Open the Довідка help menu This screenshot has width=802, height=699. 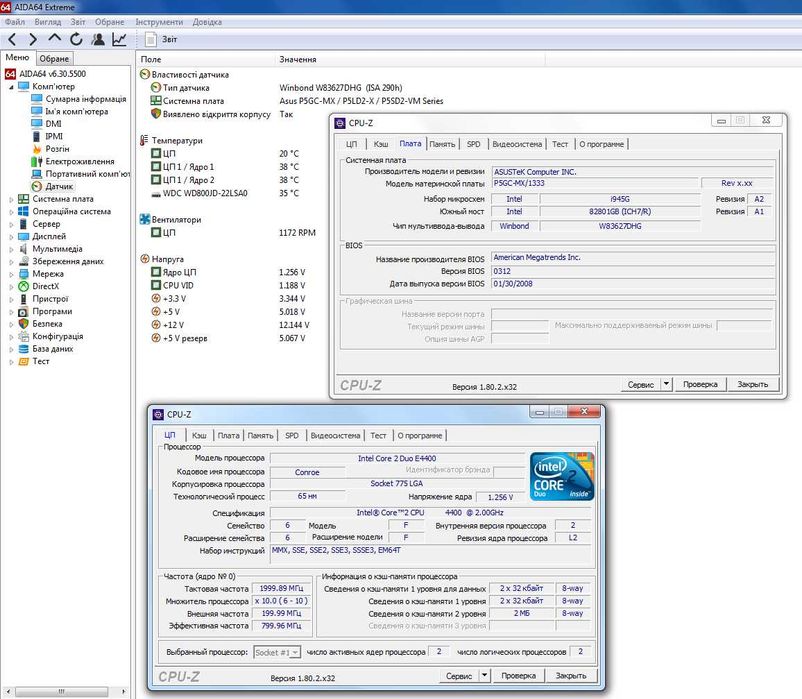tap(207, 22)
